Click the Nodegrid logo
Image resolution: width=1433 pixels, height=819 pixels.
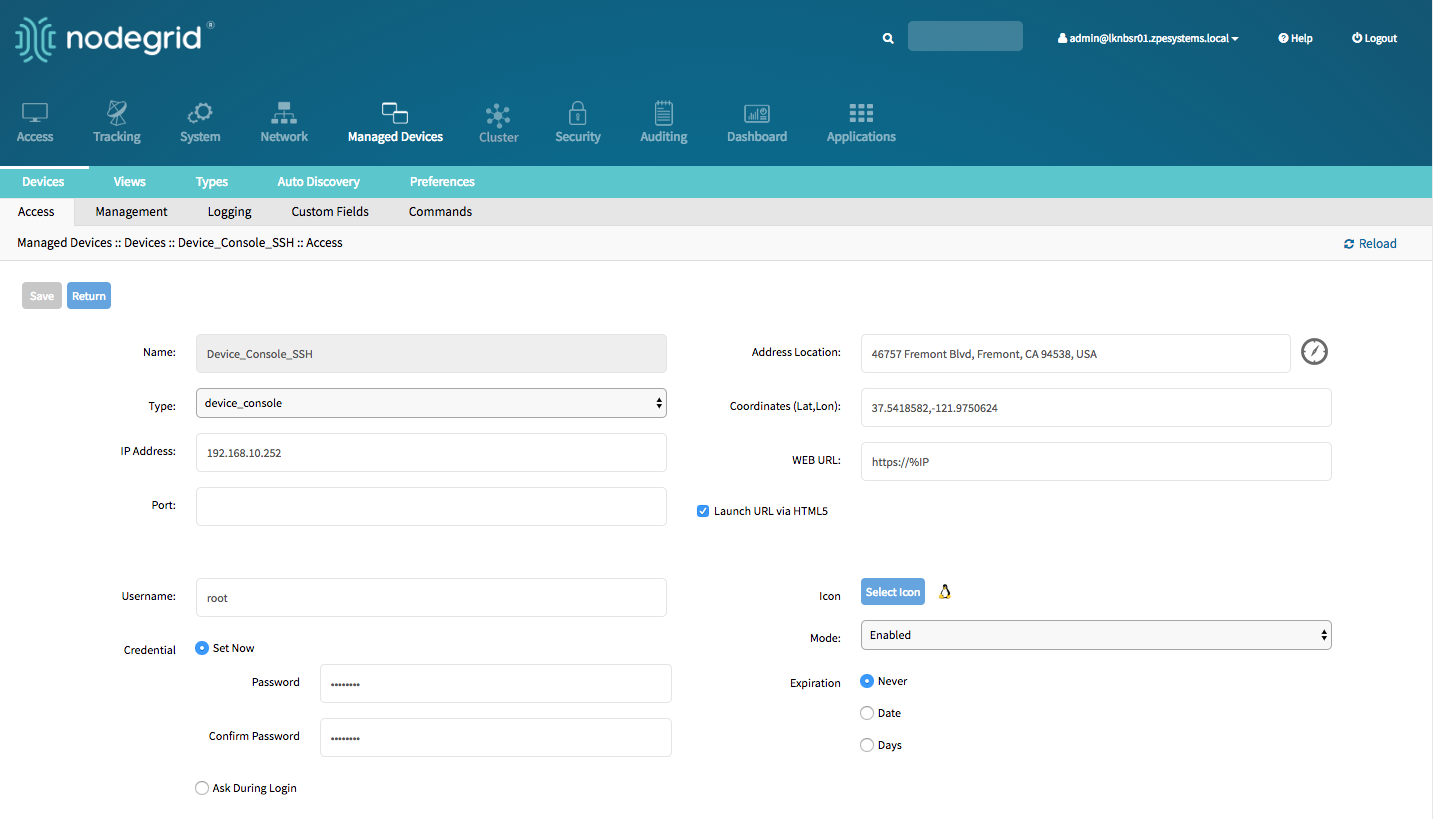(114, 37)
